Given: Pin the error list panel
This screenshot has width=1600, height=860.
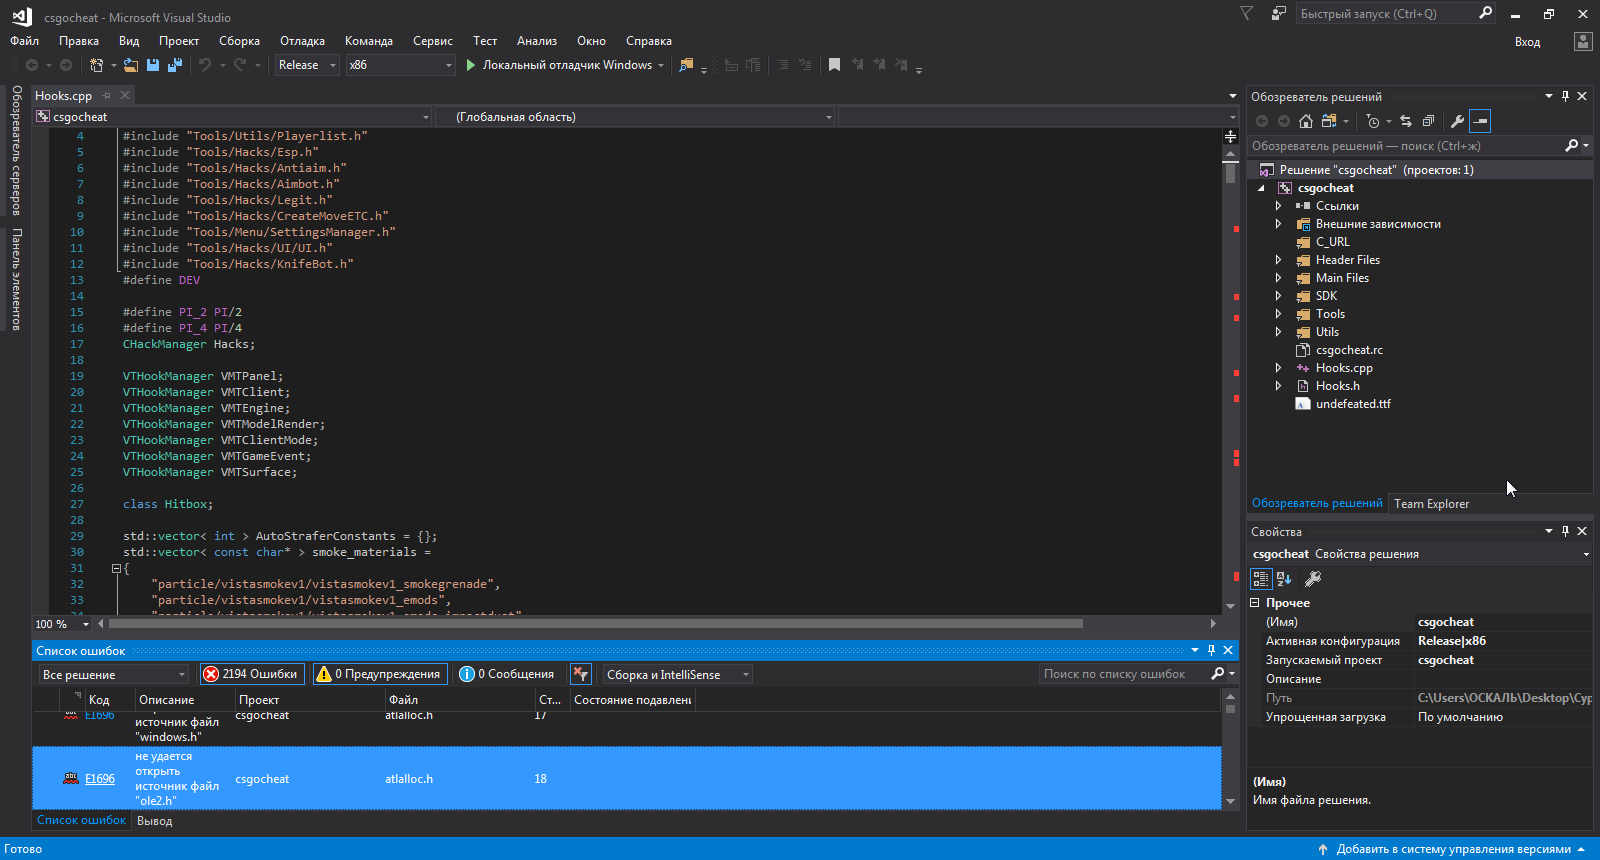Looking at the screenshot, I should (x=1211, y=650).
